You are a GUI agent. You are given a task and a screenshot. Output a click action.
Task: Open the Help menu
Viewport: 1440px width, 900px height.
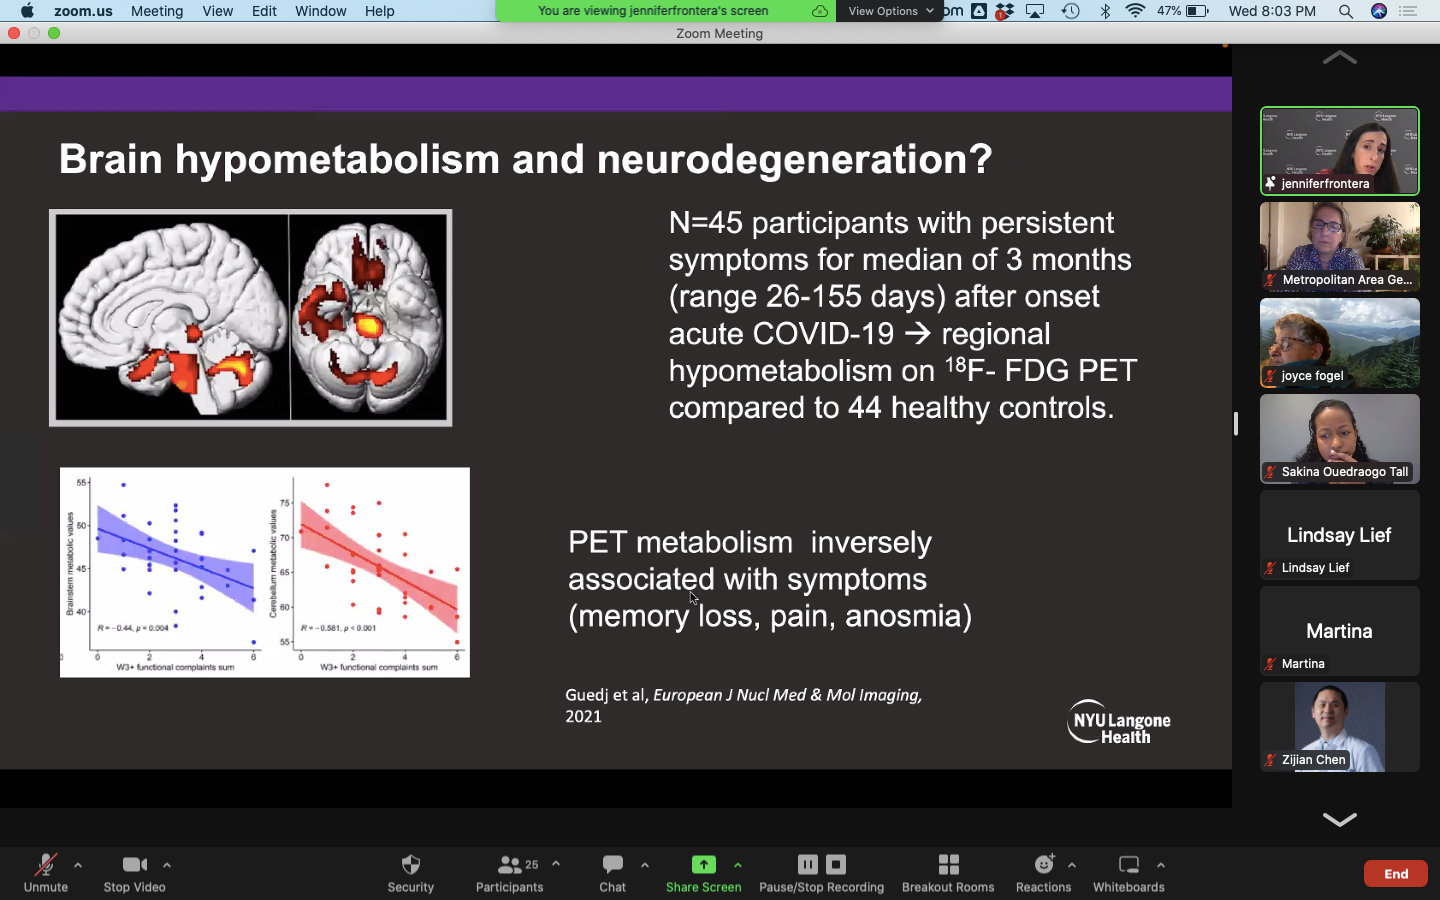pyautogui.click(x=380, y=11)
